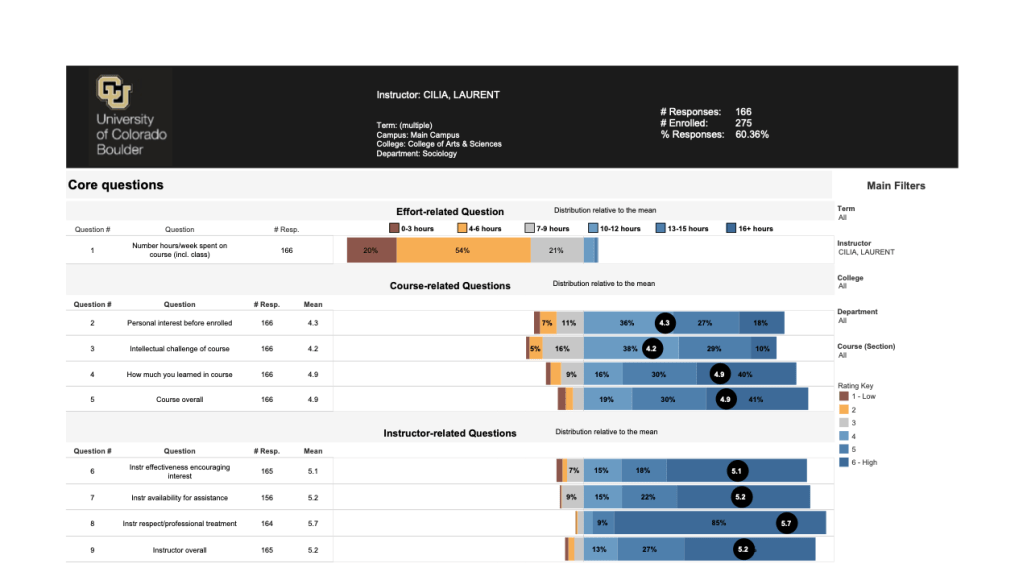
Task: Click the 4.9 marker for How much you learned
Action: click(719, 374)
